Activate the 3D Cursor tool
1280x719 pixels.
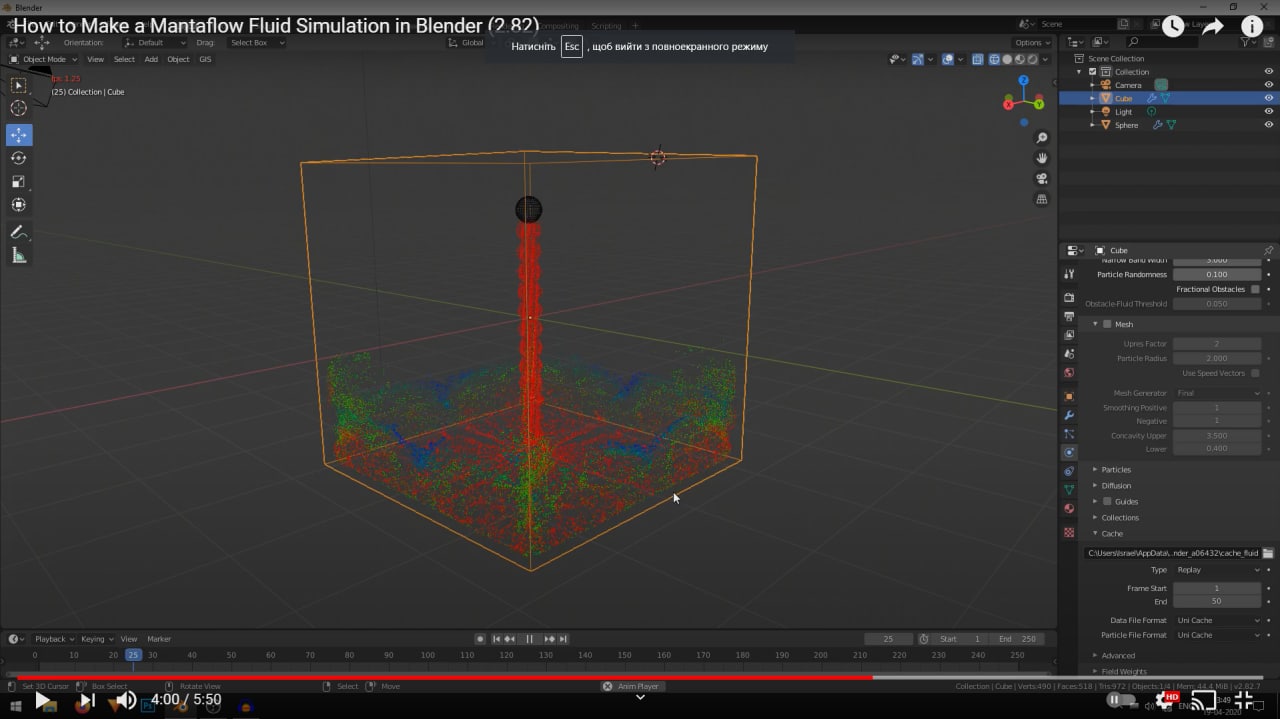pyautogui.click(x=19, y=108)
